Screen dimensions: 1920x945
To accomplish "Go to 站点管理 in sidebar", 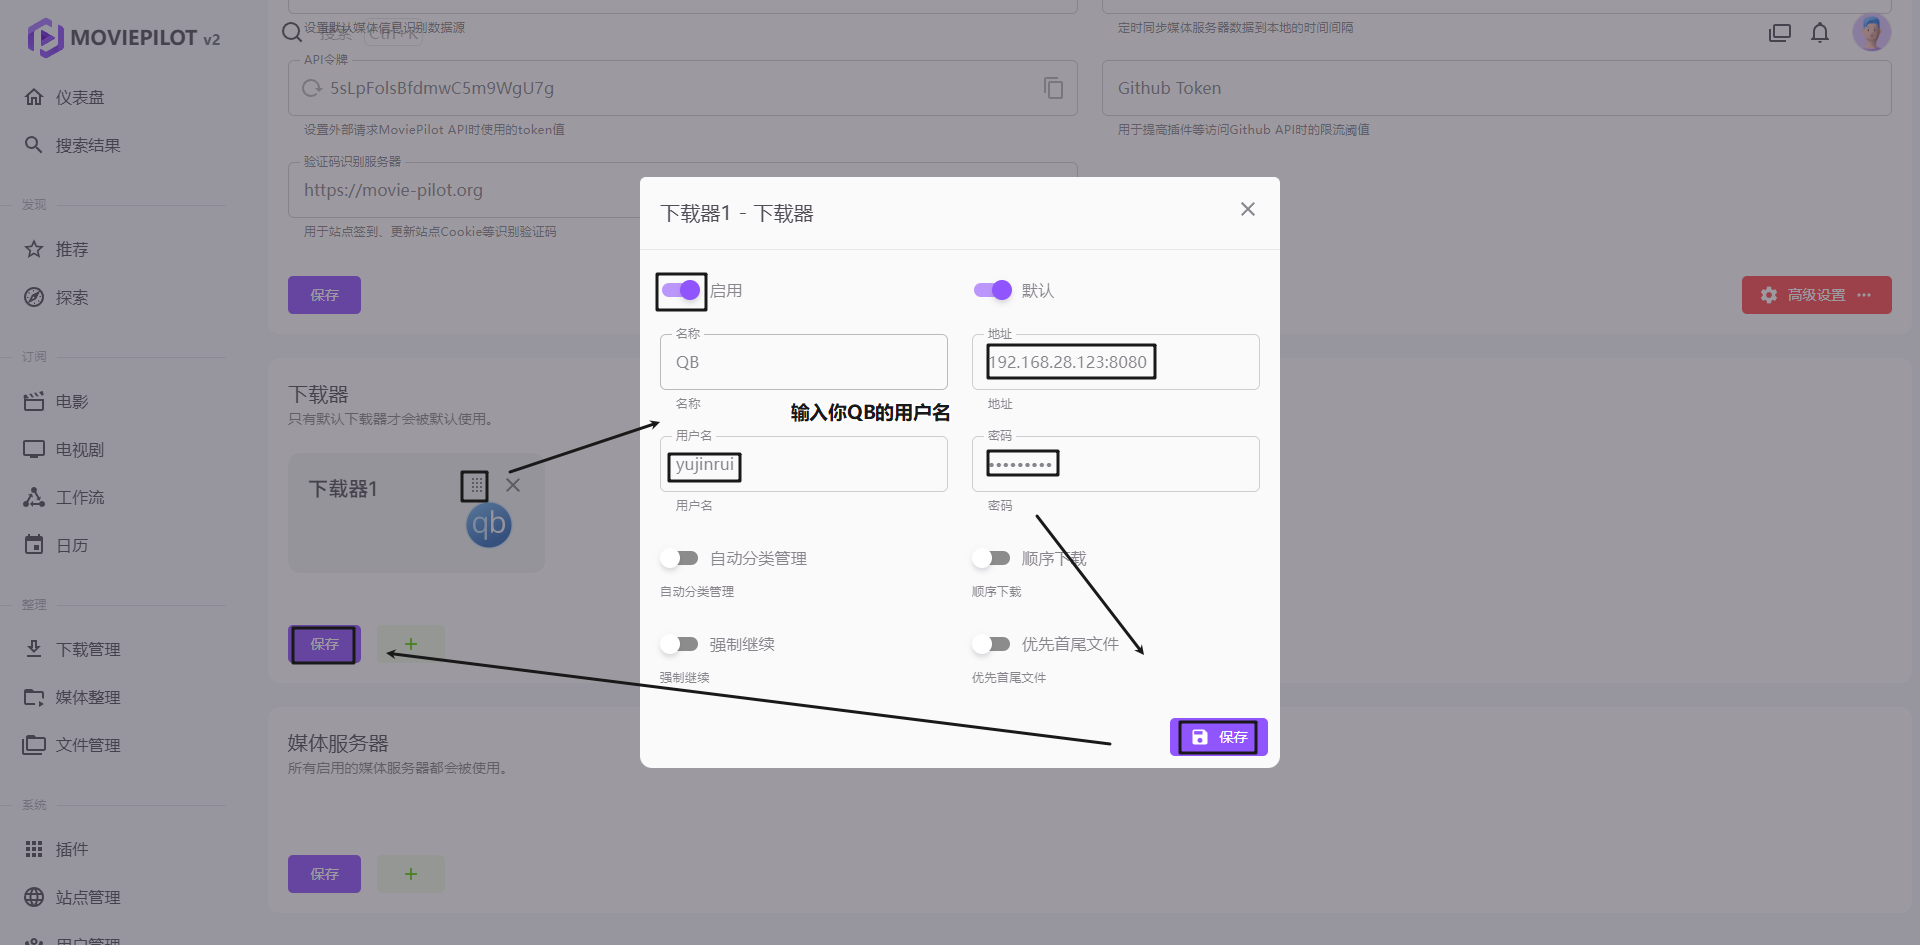I will (88, 897).
